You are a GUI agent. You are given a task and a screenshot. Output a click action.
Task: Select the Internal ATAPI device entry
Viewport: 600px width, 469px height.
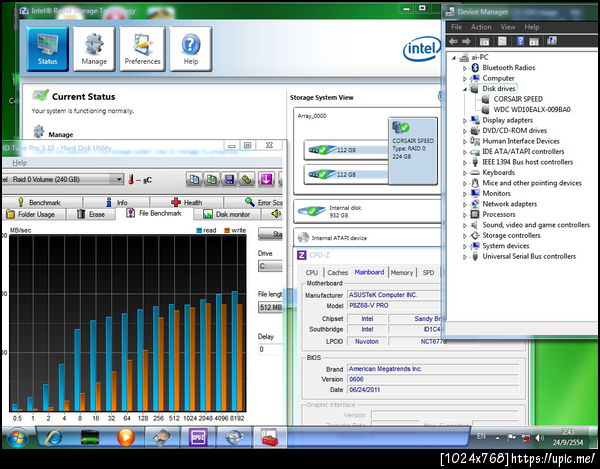pos(367,238)
